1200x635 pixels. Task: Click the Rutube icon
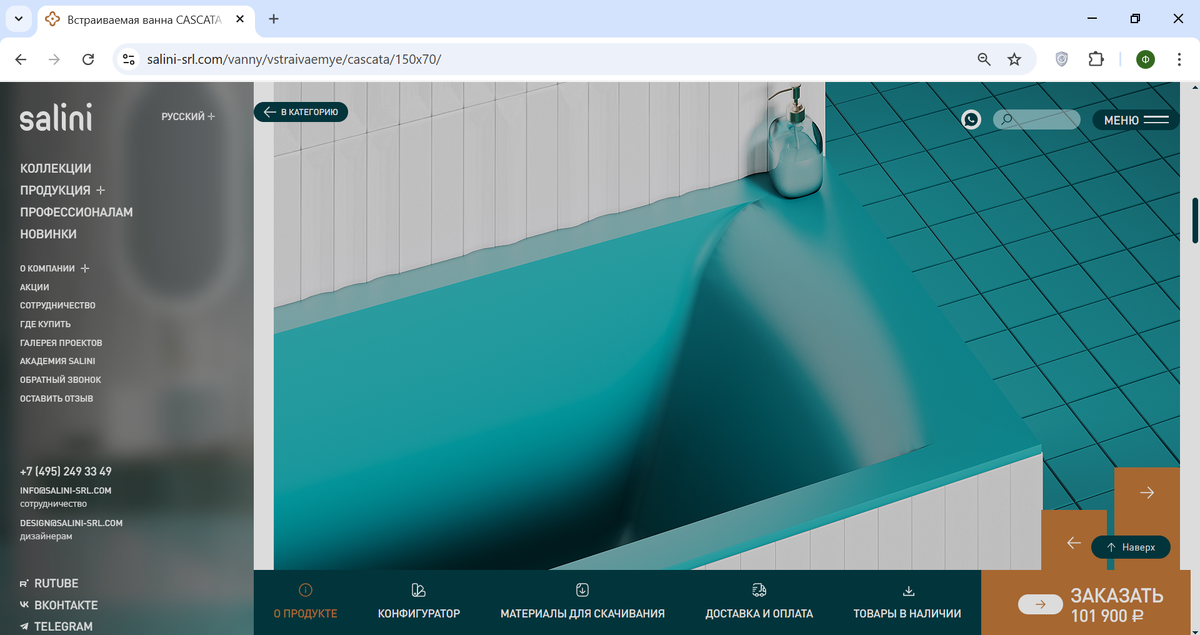coord(24,584)
